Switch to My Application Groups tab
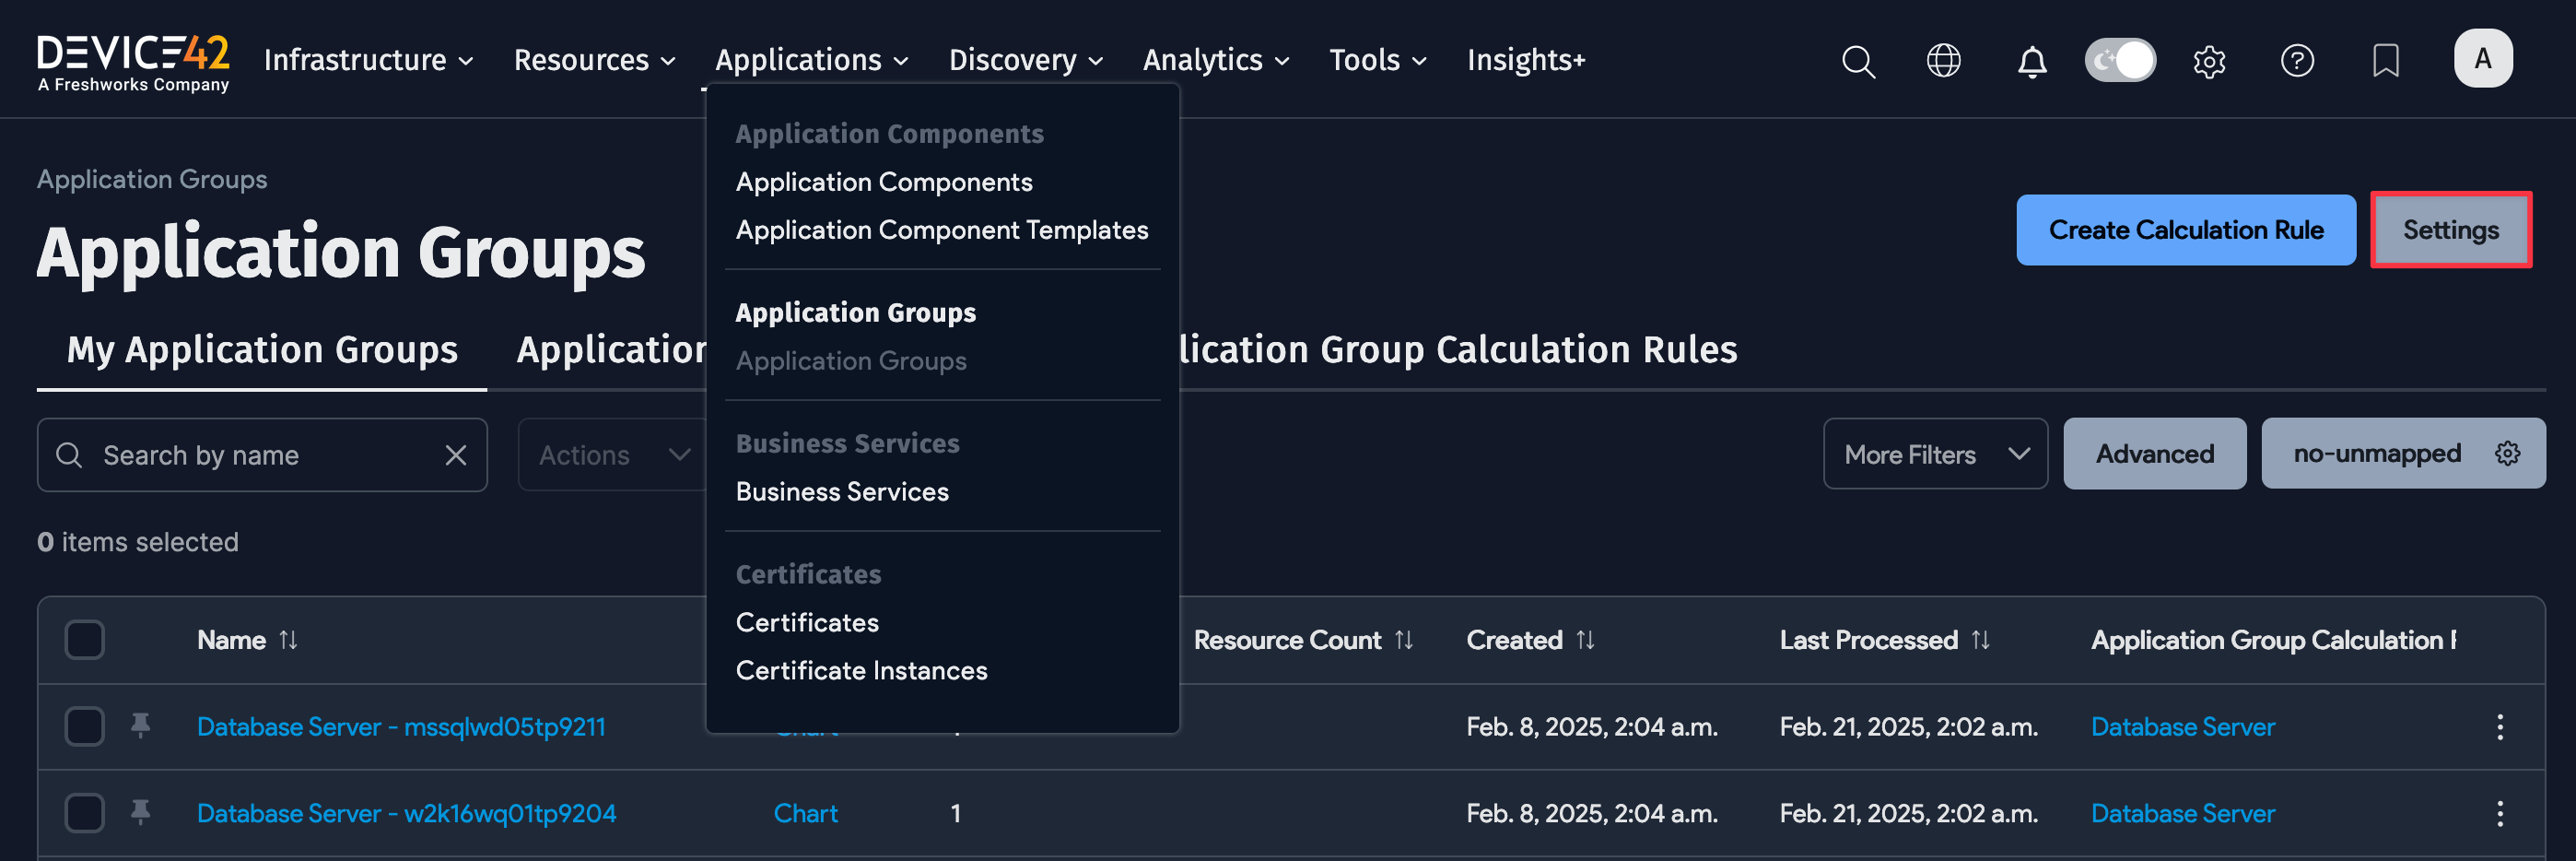The image size is (2576, 861). 262,349
